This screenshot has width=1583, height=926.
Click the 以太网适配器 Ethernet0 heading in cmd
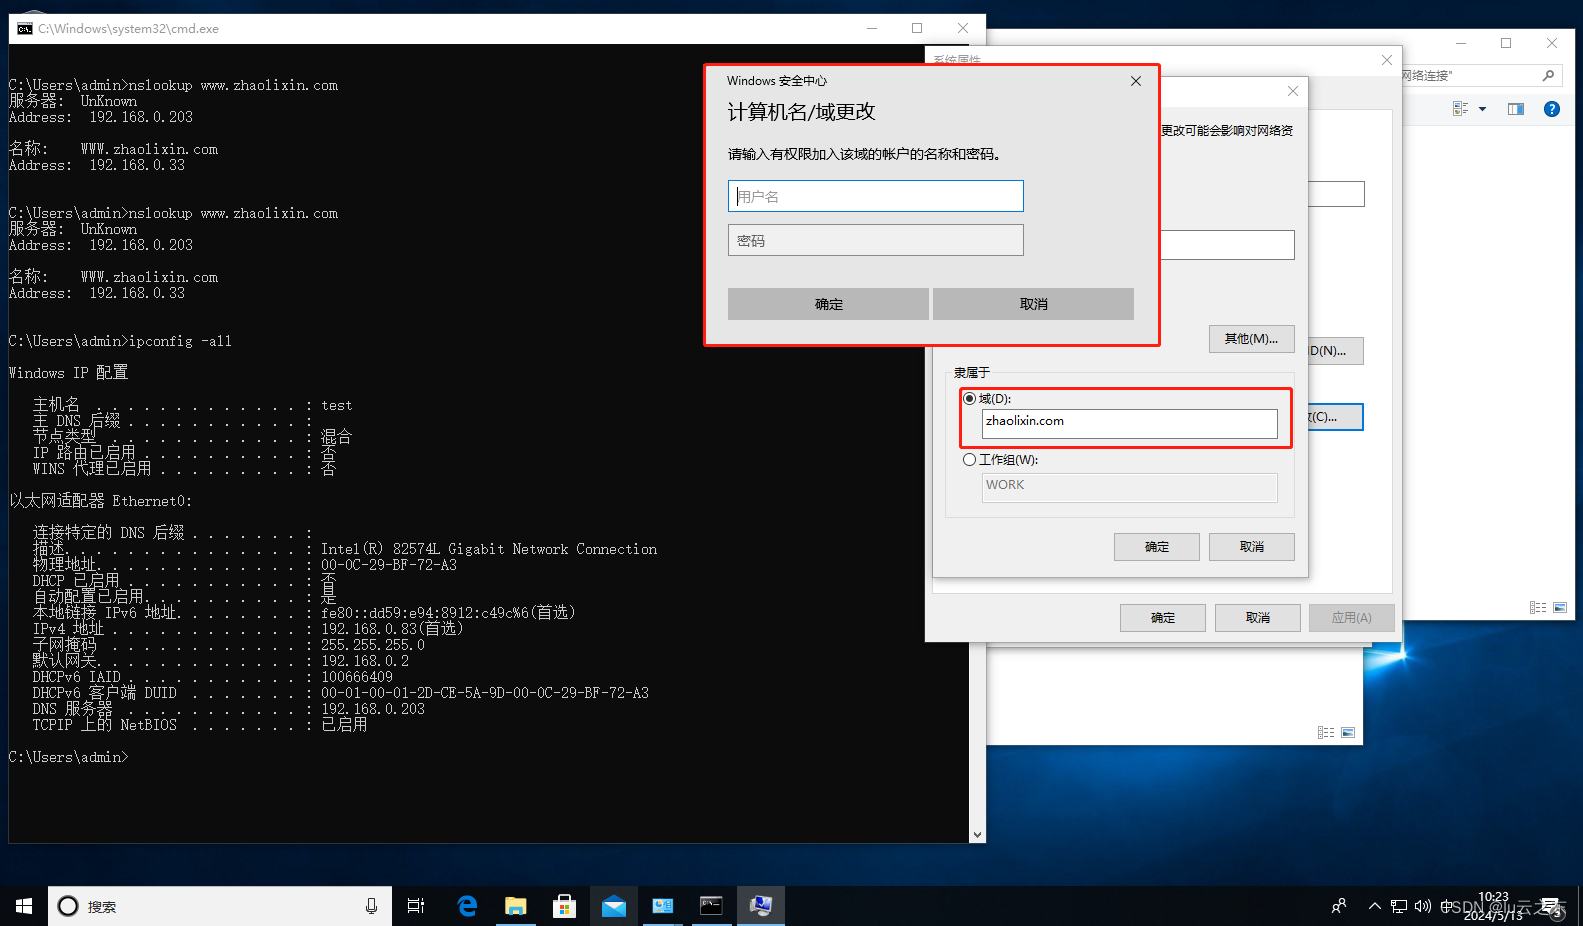100,501
